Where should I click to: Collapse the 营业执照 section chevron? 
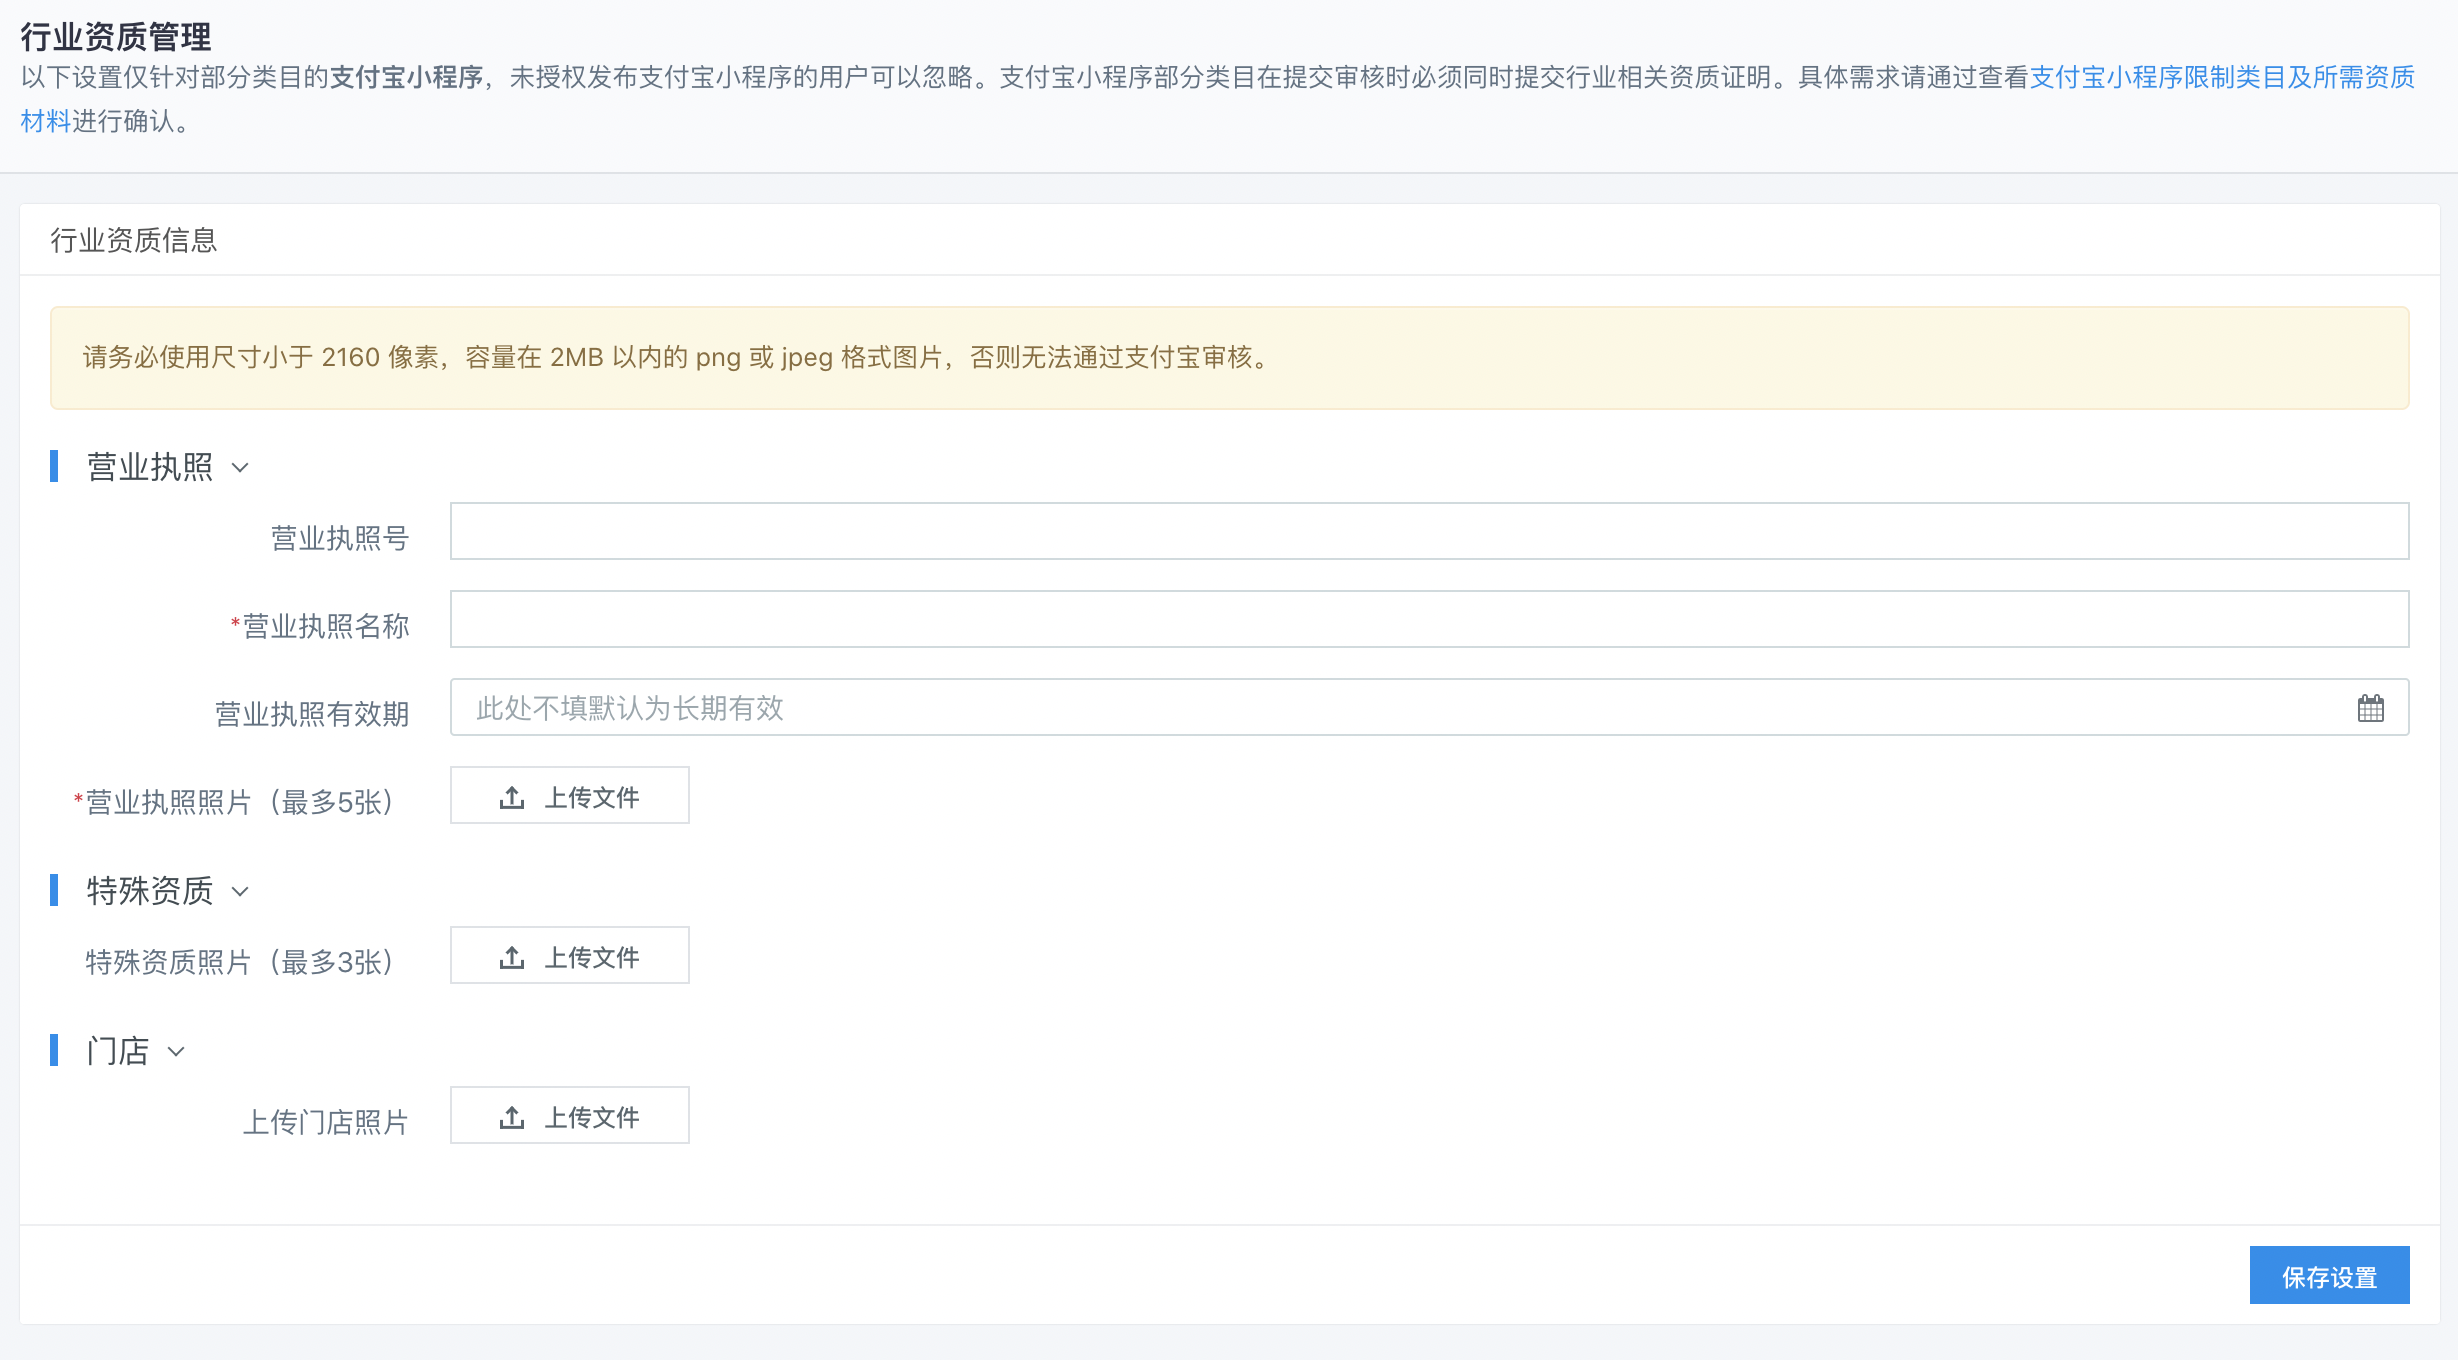pos(240,467)
